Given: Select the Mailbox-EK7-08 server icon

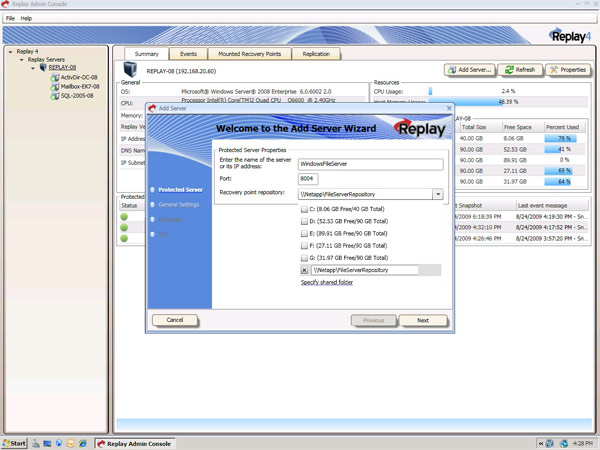Looking at the screenshot, I should [x=55, y=86].
